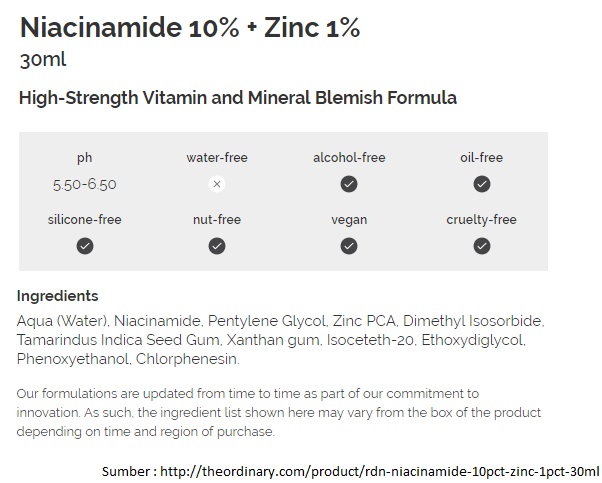This screenshot has width=602, height=483.
Task: Click the 30ml size text
Action: [x=43, y=60]
